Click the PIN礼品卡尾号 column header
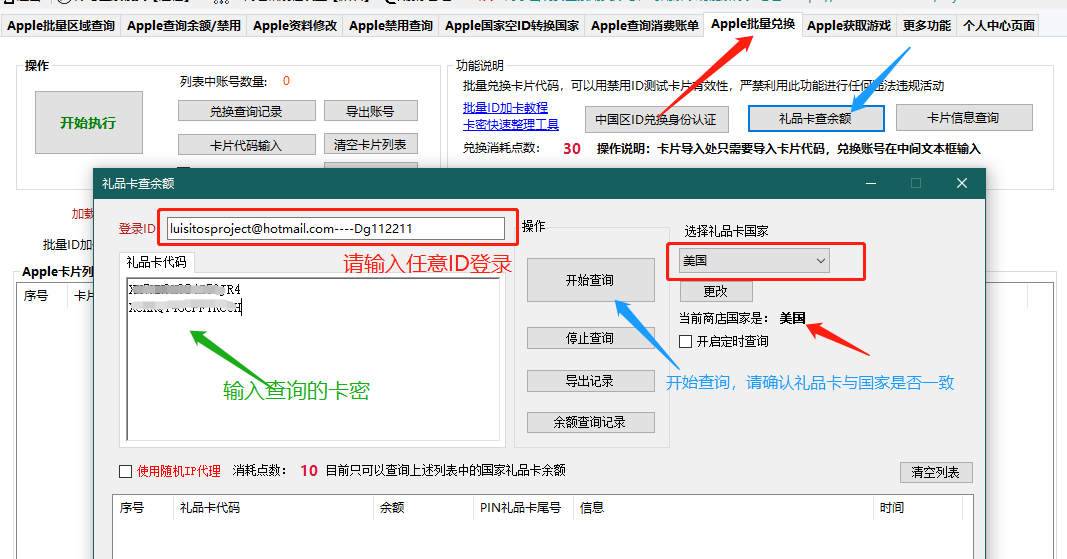Screen dimensions: 1067x559 (x=523, y=508)
